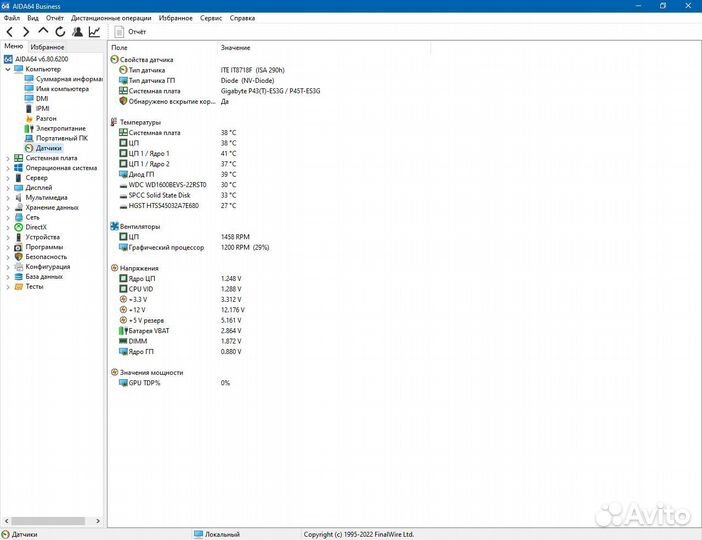The image size is (702, 540).
Task: Expand the Мультимедиа tree node
Action: click(x=8, y=197)
